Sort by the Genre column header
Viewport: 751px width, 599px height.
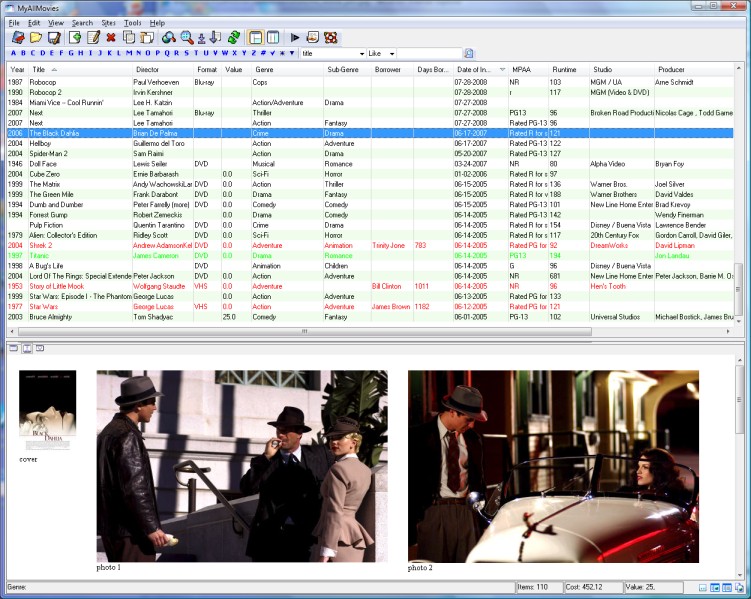(287, 69)
